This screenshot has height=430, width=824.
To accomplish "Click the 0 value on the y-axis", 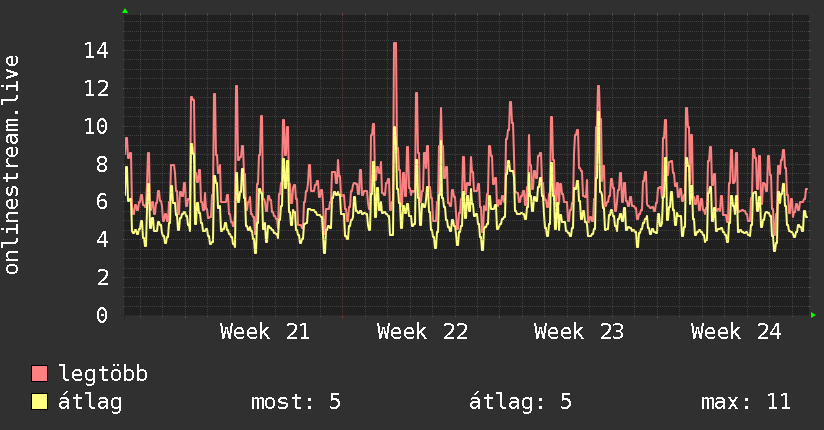I will coord(102,315).
